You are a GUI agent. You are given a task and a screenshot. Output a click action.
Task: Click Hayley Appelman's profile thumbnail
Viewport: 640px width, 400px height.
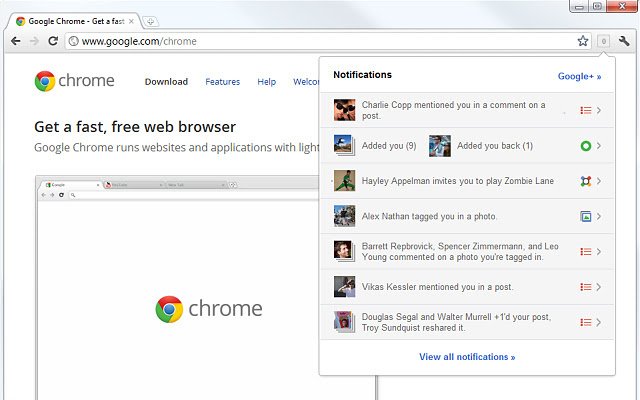pyautogui.click(x=345, y=181)
